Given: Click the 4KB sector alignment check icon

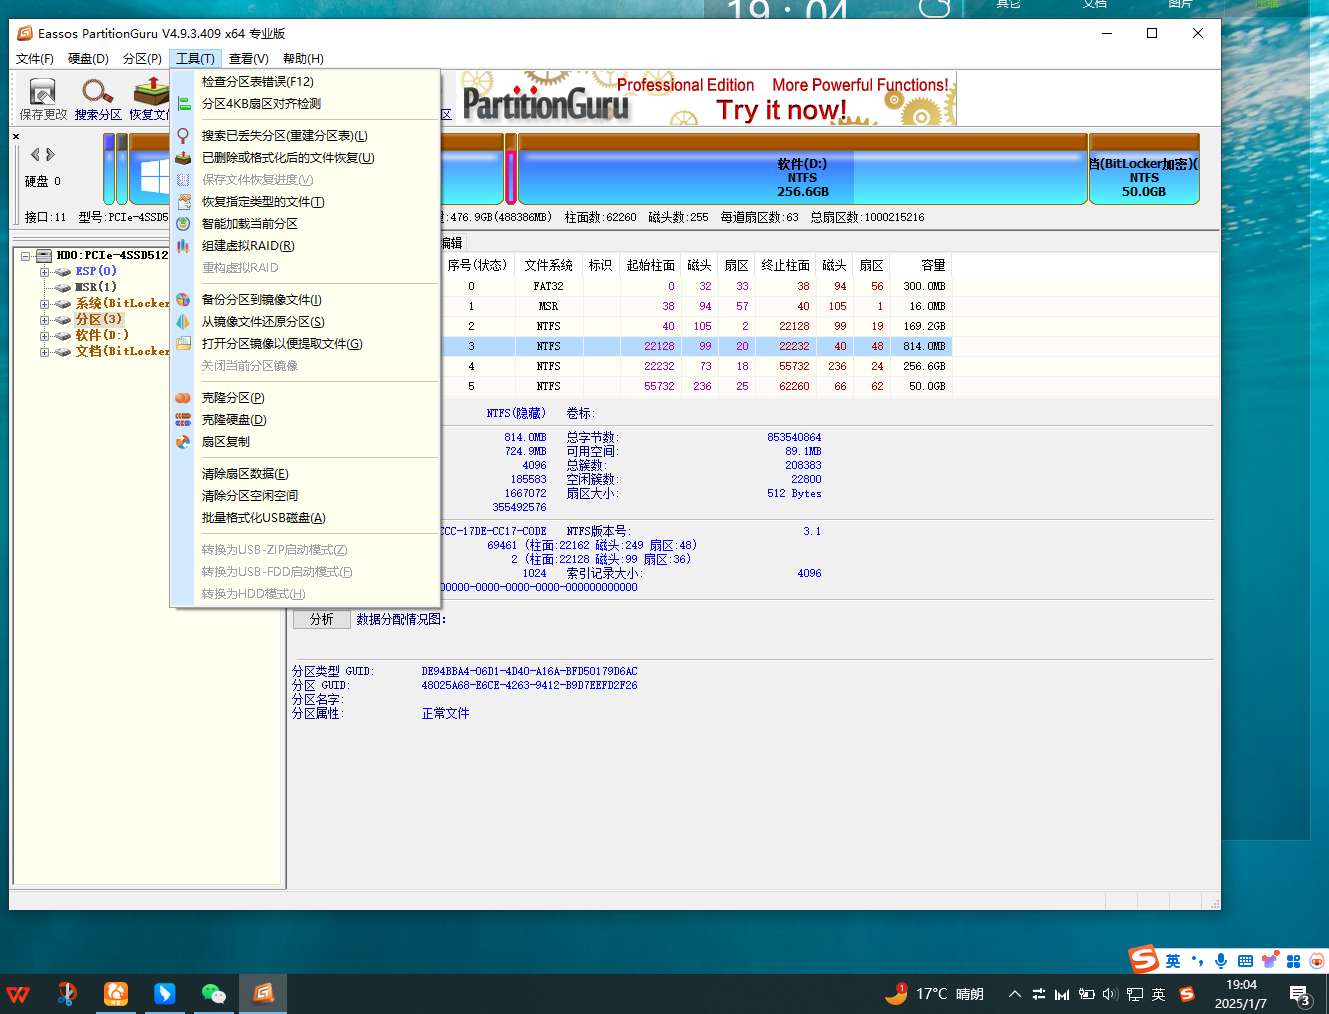Looking at the screenshot, I should [x=184, y=104].
